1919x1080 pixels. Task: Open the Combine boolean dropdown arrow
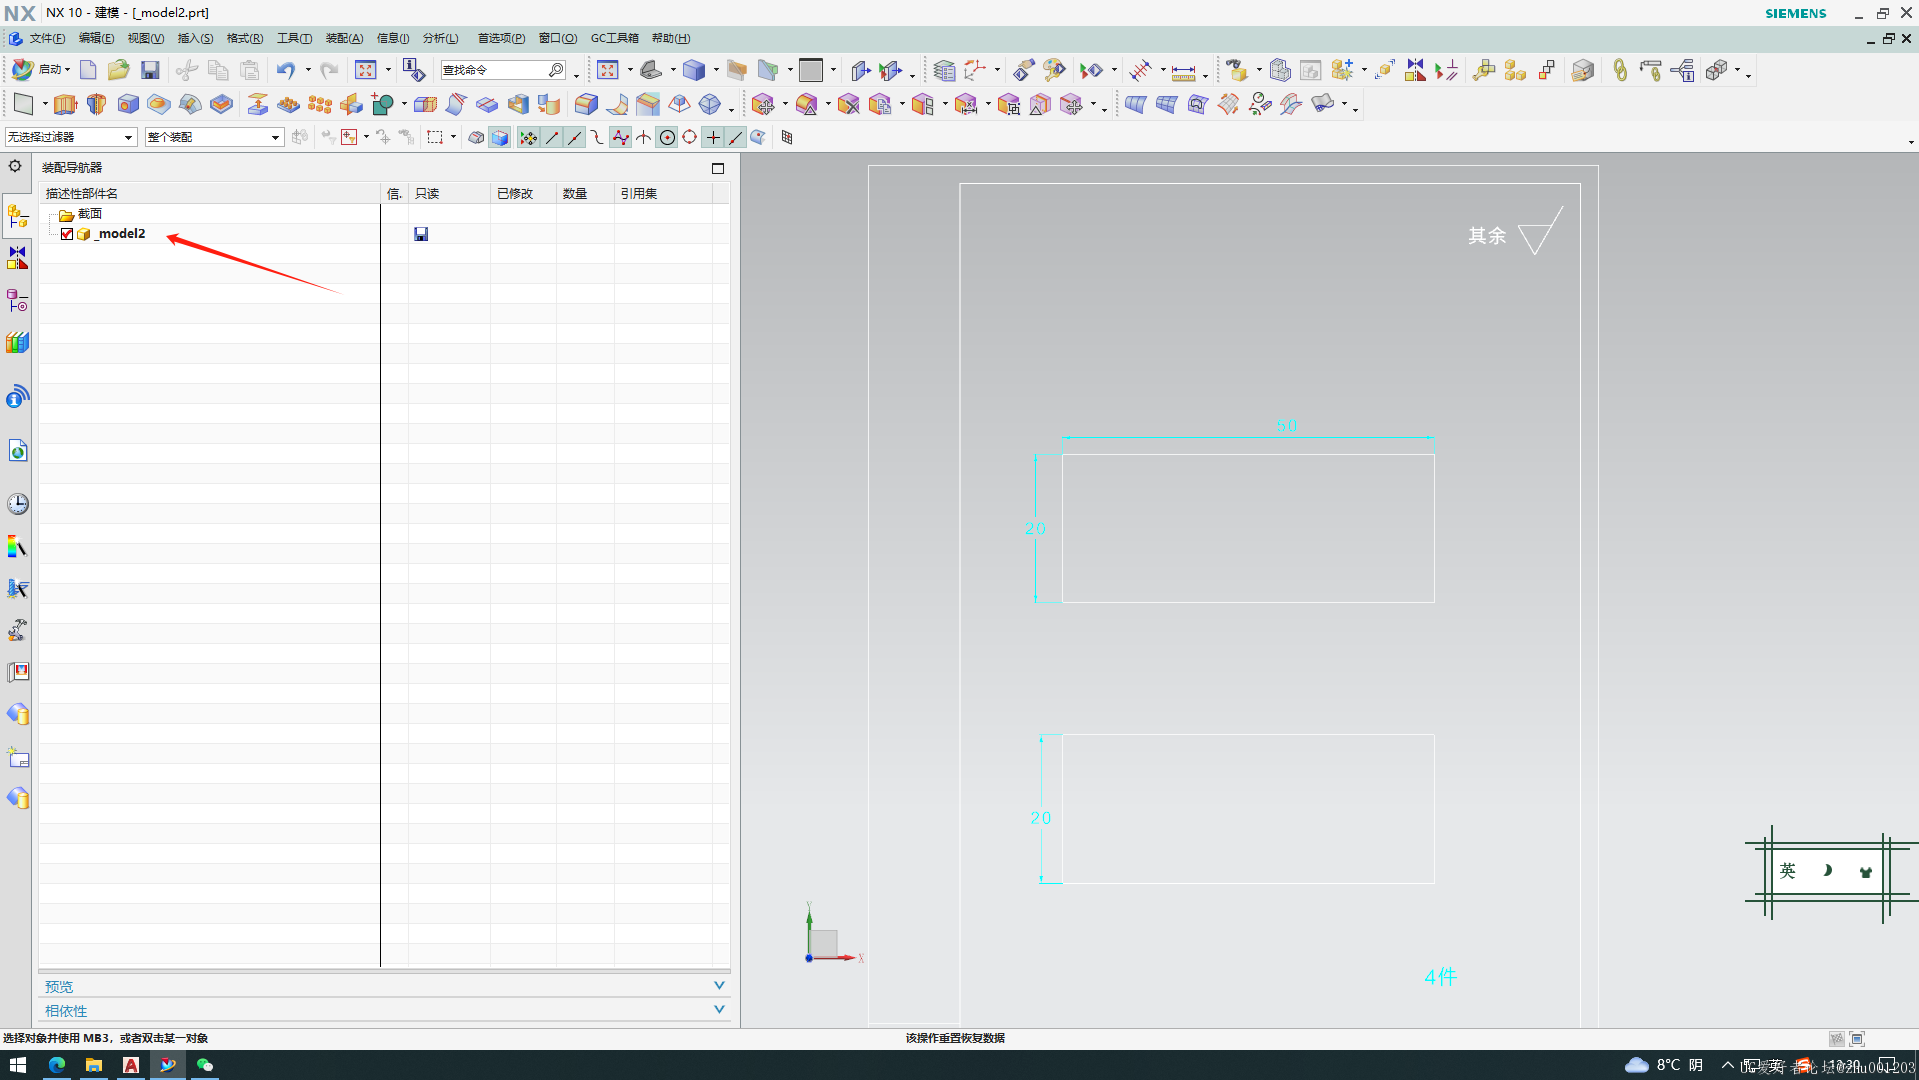[404, 104]
